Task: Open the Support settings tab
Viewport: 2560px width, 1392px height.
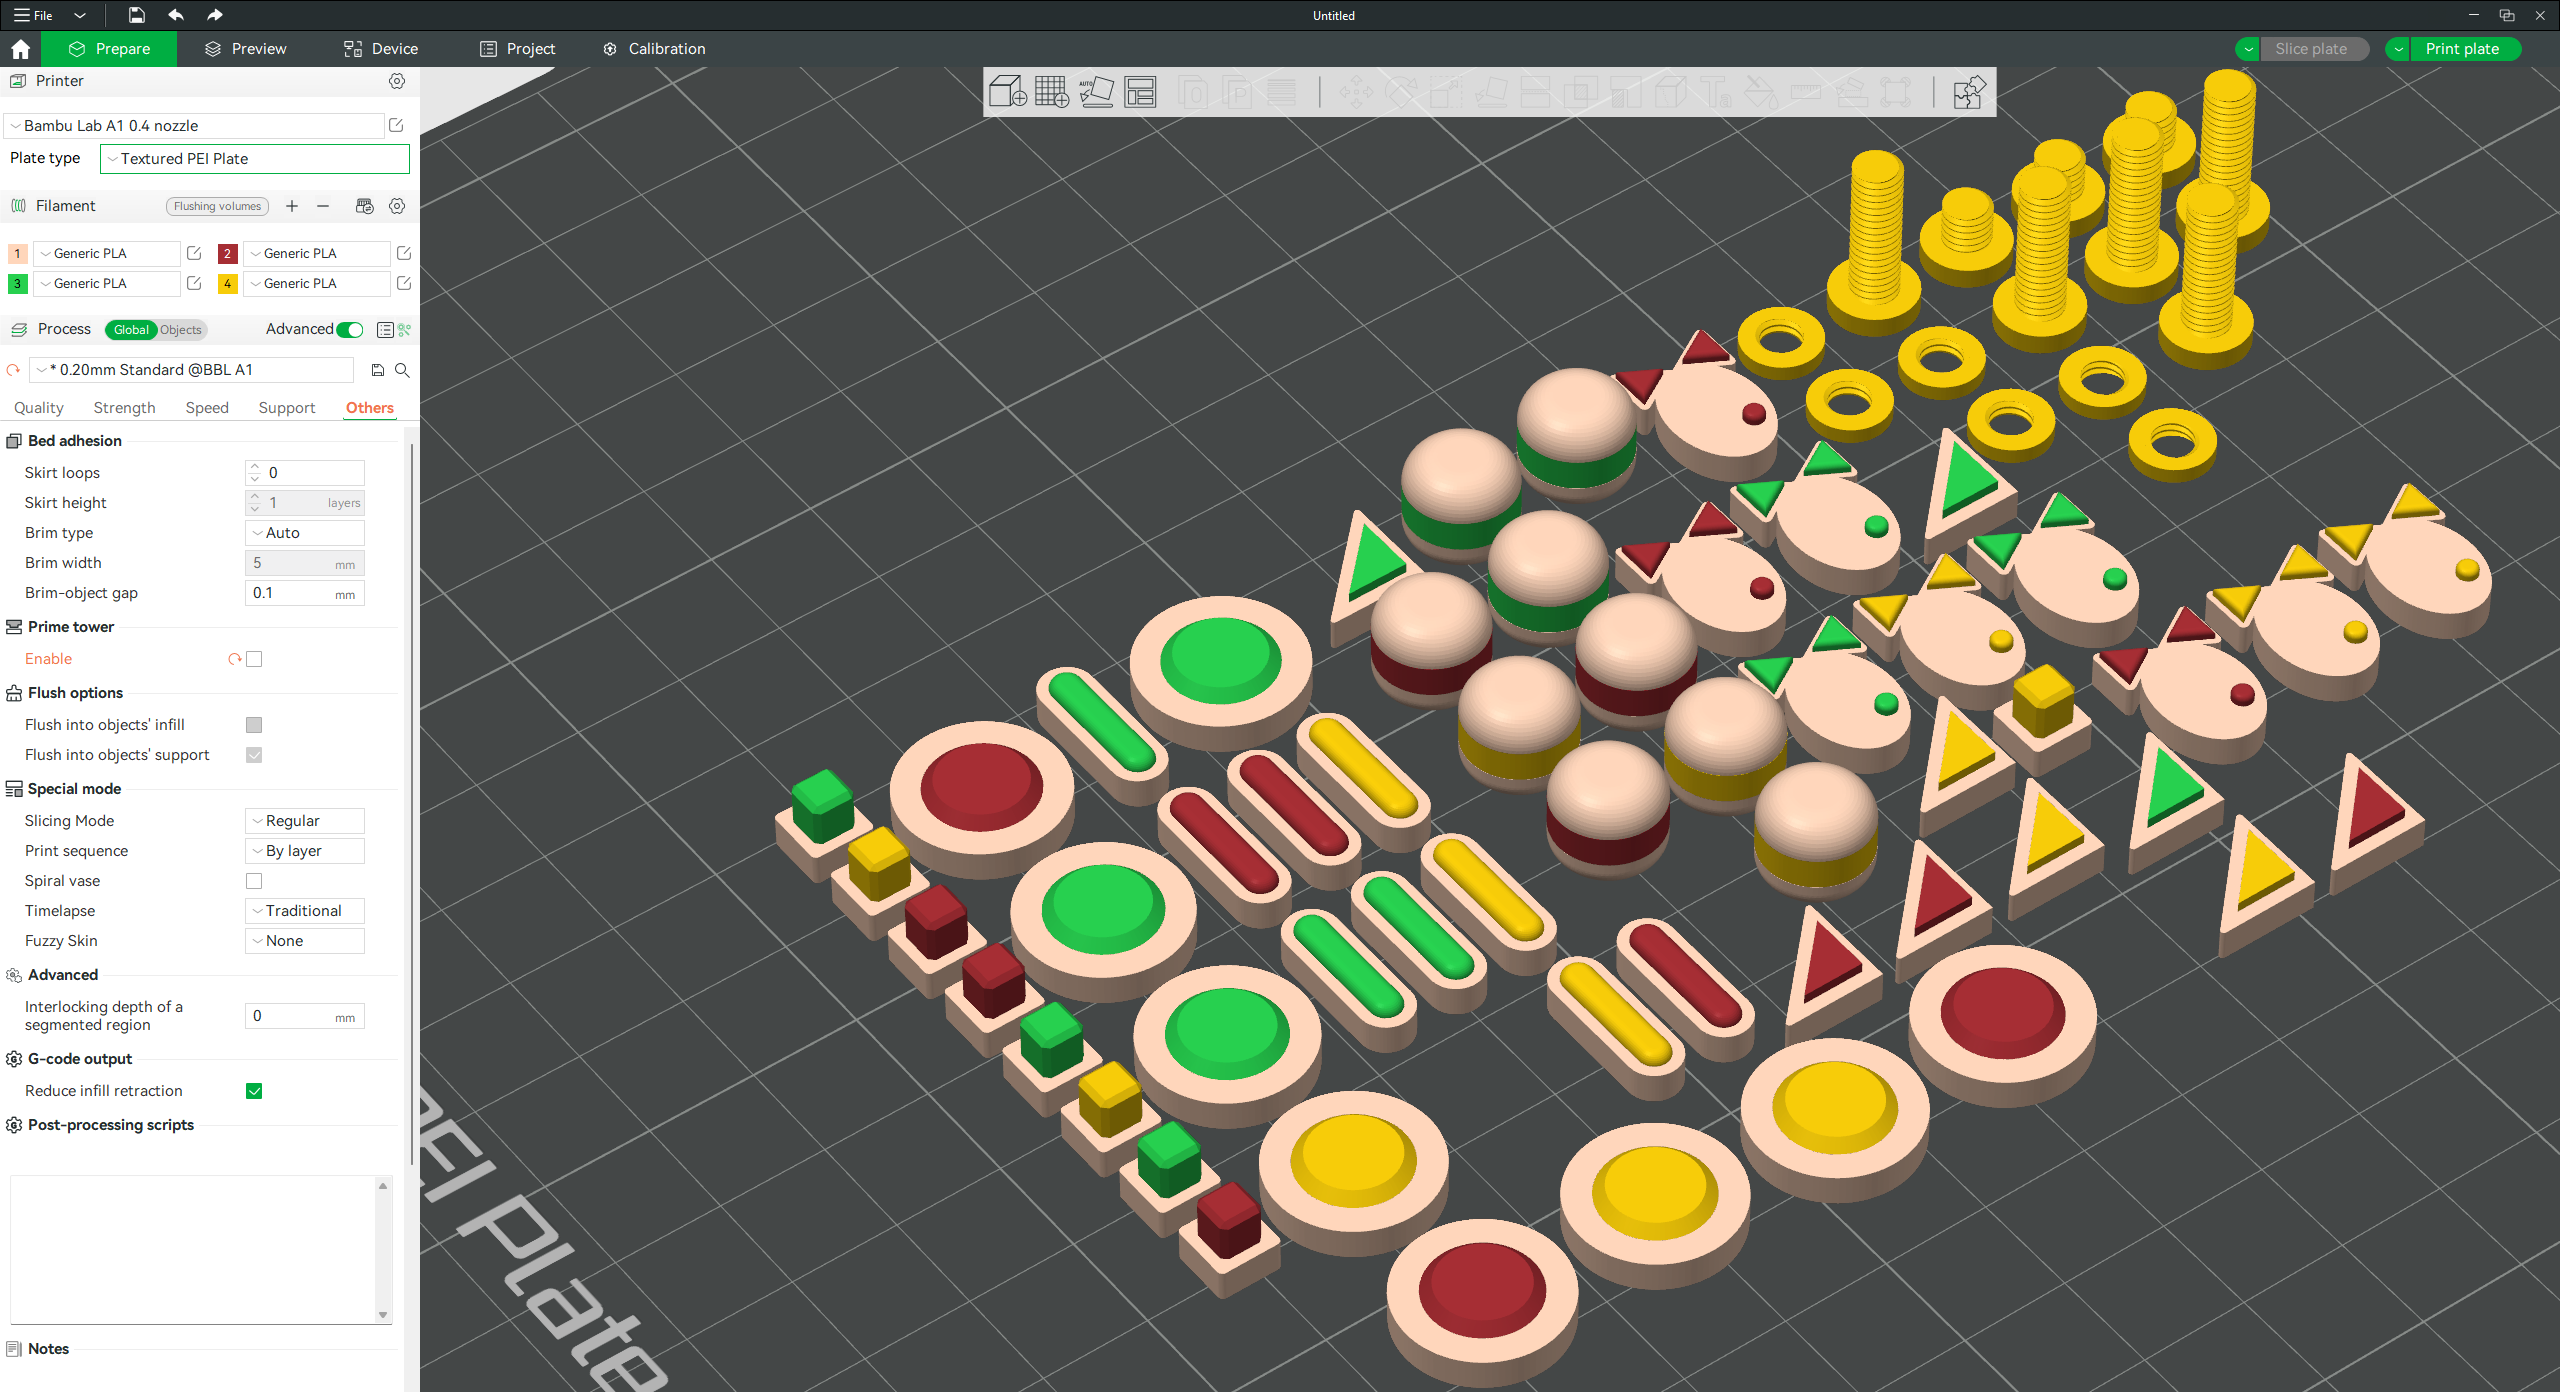Action: [286, 408]
